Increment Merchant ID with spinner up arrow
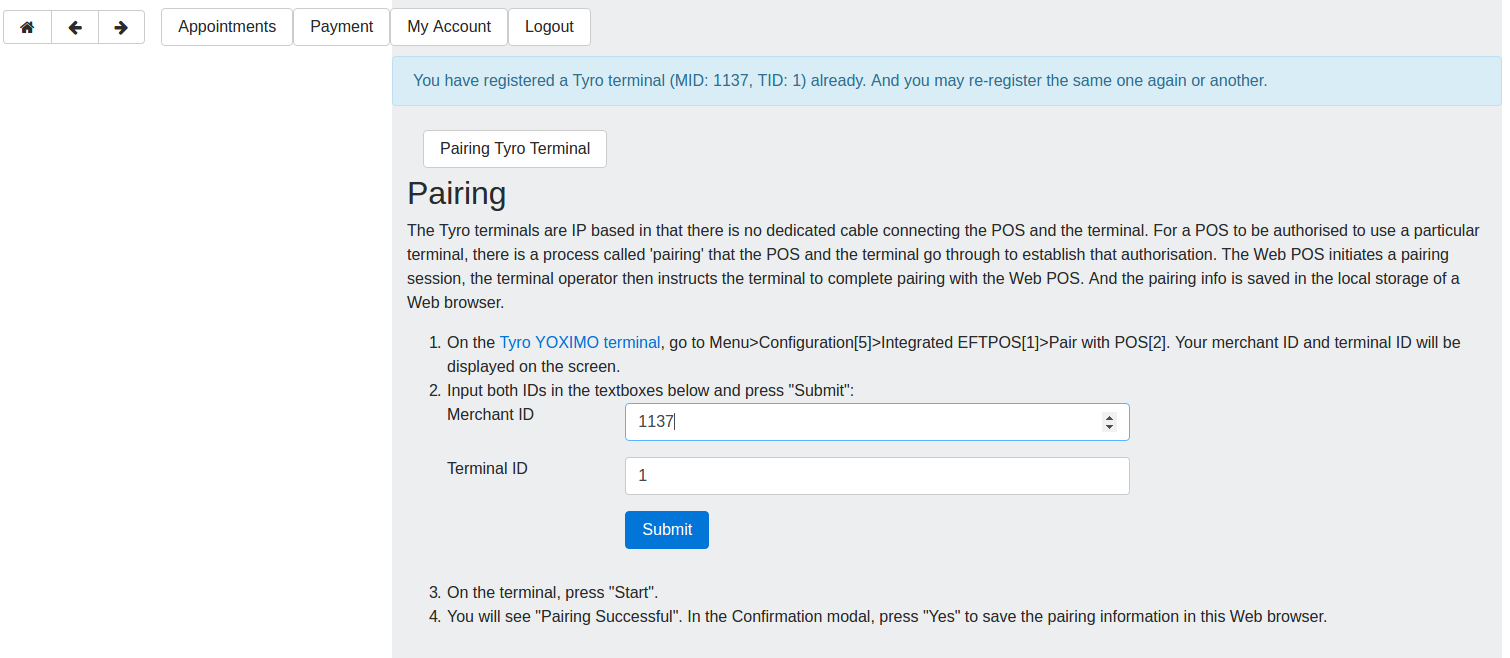Image resolution: width=1510 pixels, height=658 pixels. point(1109,415)
